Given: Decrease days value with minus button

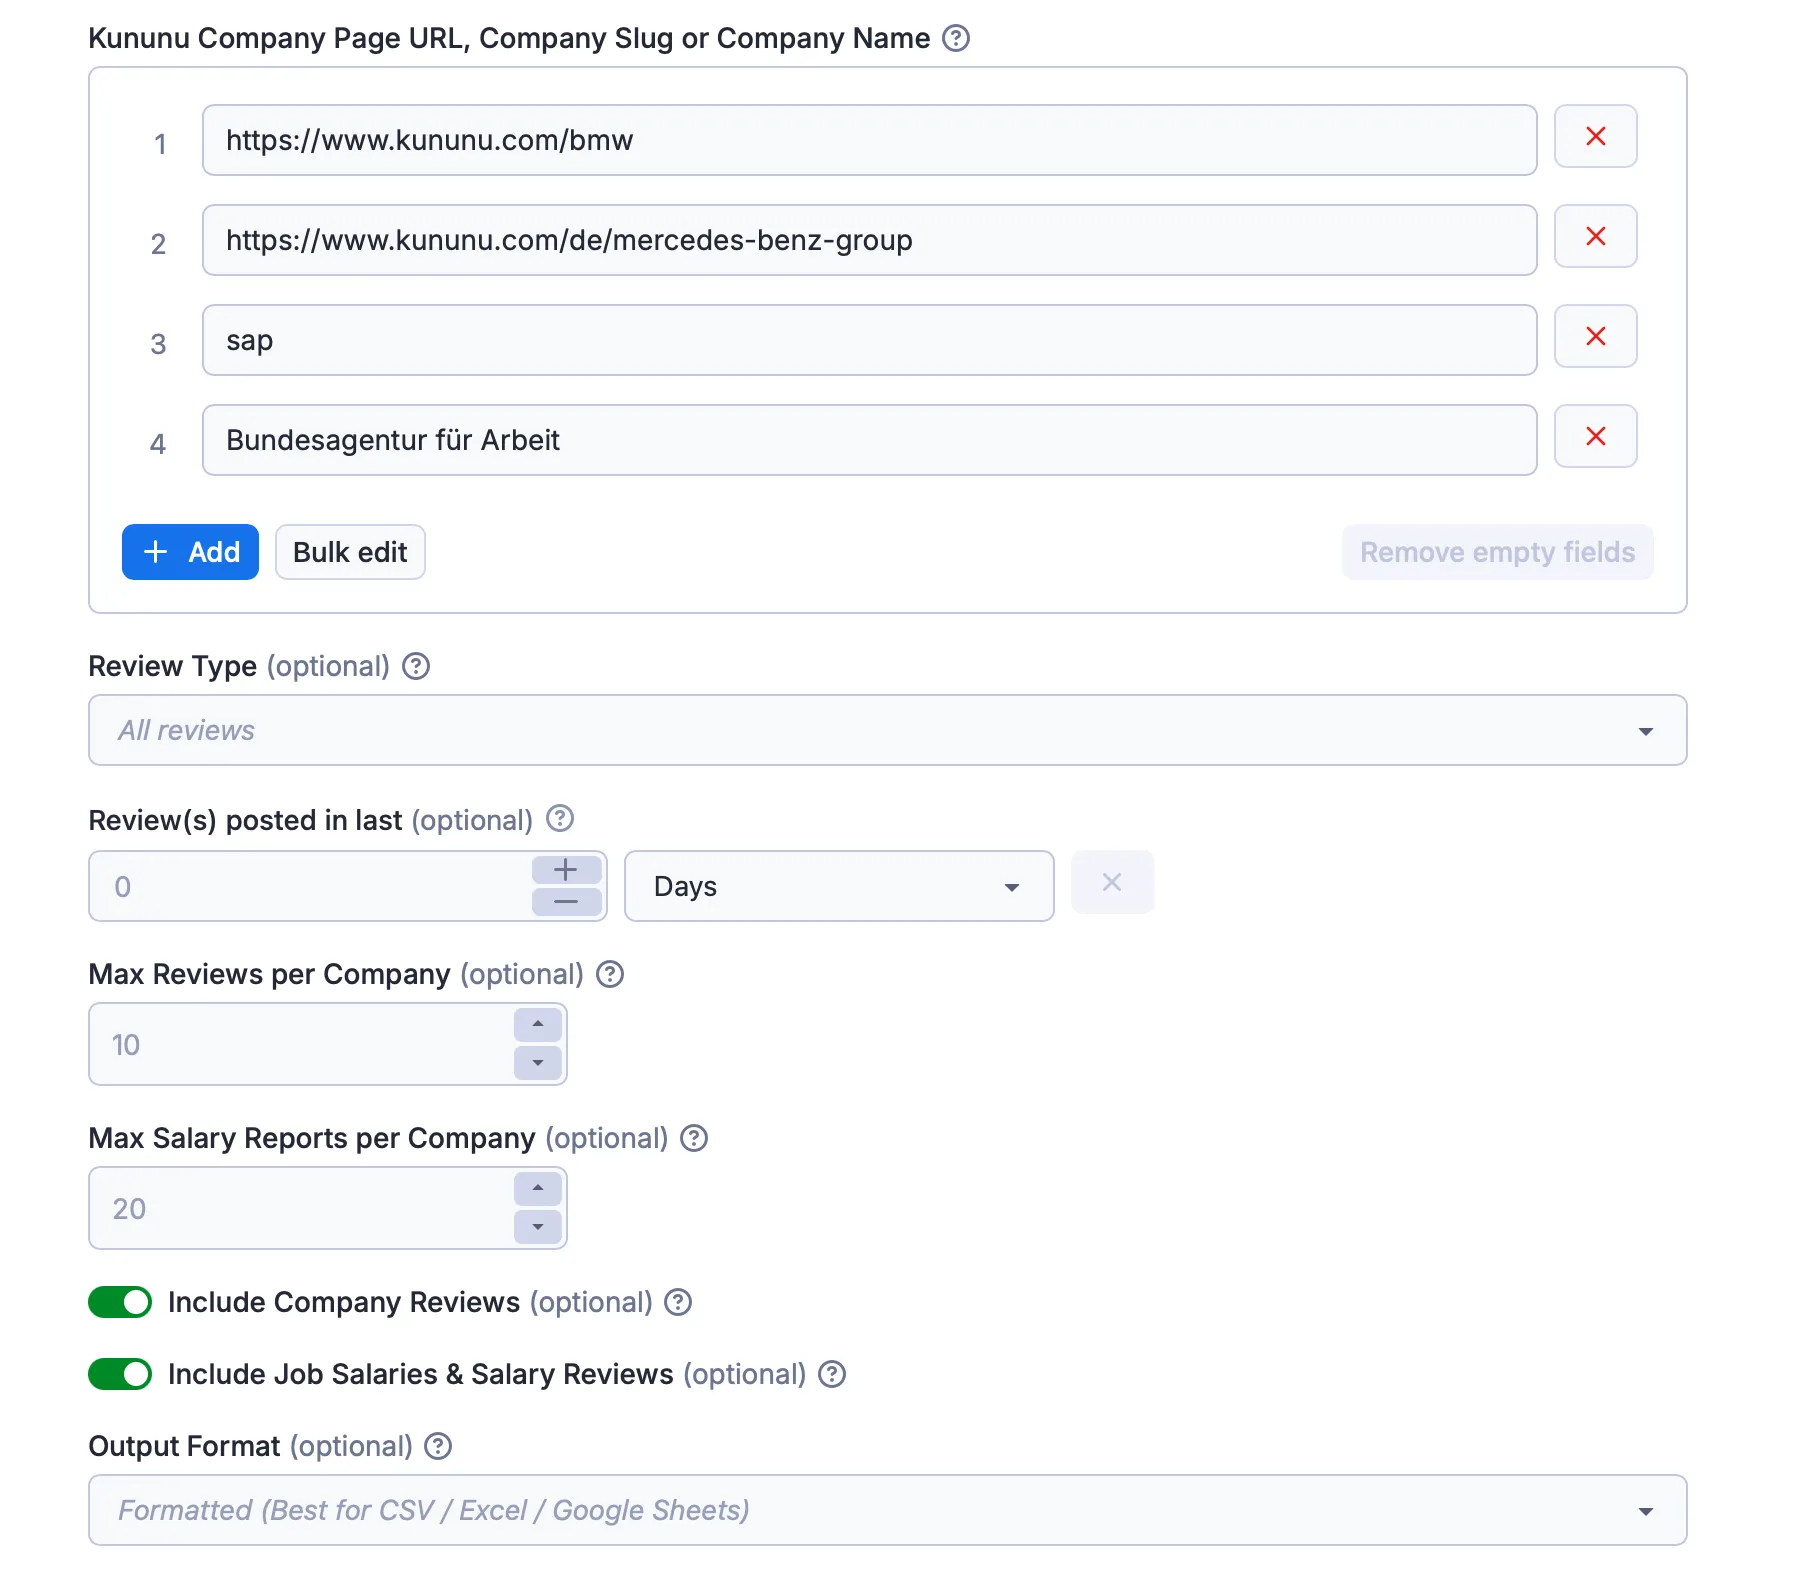Looking at the screenshot, I should pos(566,902).
